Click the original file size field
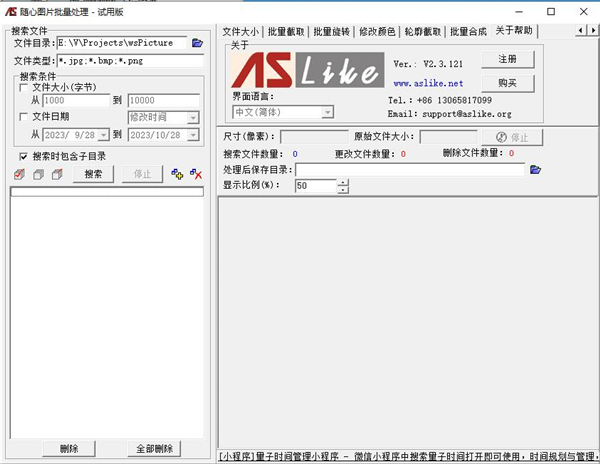The width and height of the screenshot is (600, 464). coord(449,137)
